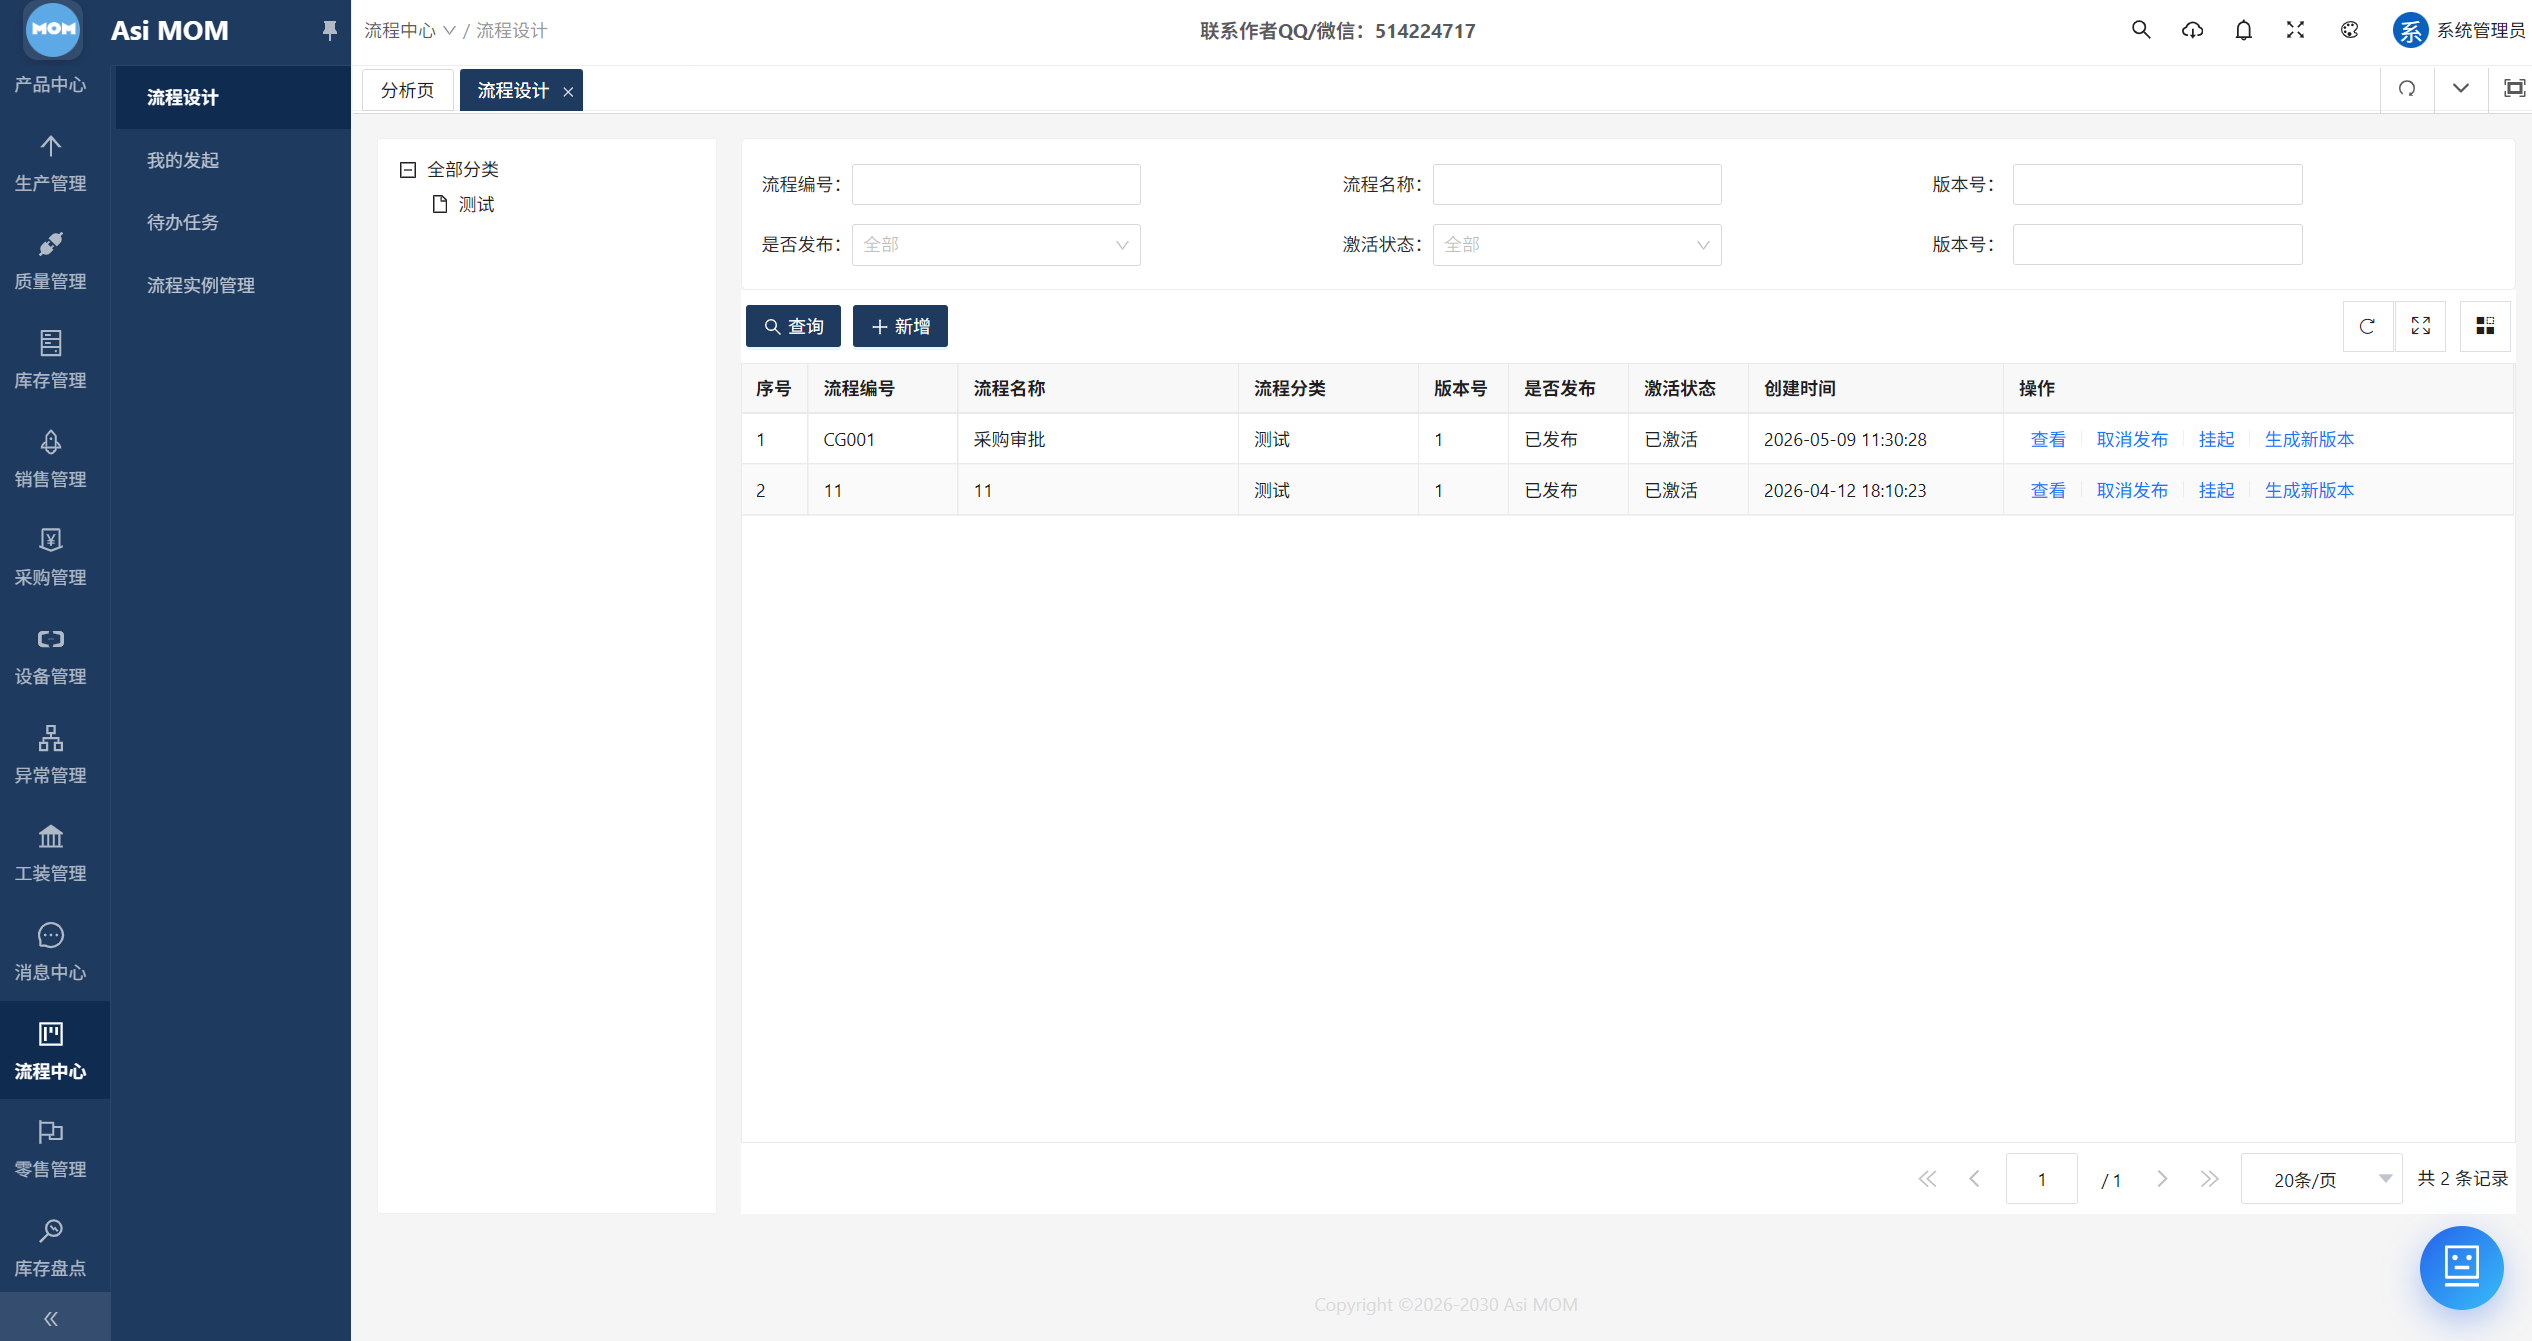Go to the next page
This screenshot has width=2532, height=1341.
click(2162, 1179)
